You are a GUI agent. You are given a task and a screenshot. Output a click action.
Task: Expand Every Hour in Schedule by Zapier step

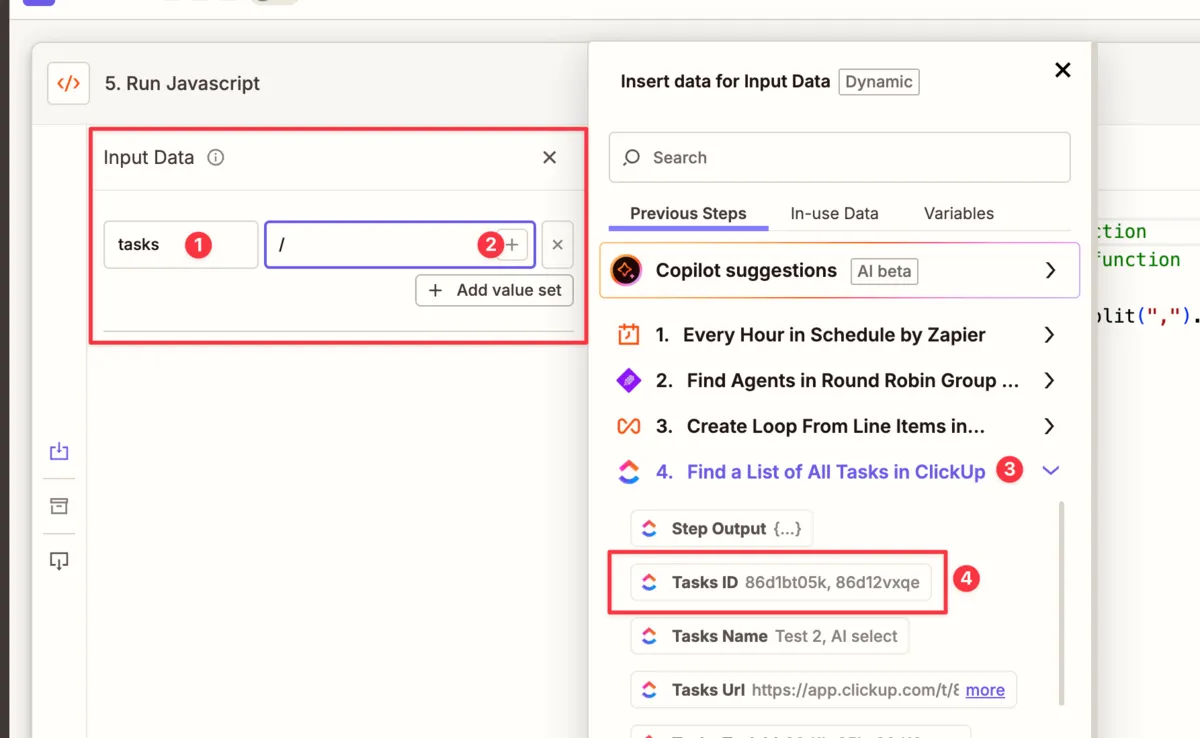coord(1049,335)
